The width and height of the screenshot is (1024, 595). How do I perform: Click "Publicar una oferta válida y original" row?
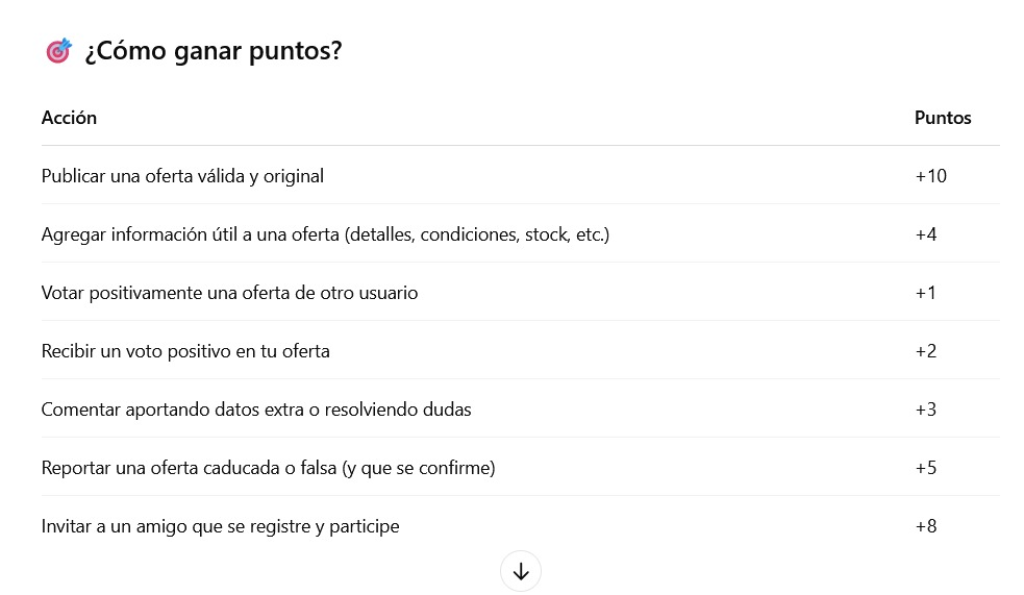[182, 176]
